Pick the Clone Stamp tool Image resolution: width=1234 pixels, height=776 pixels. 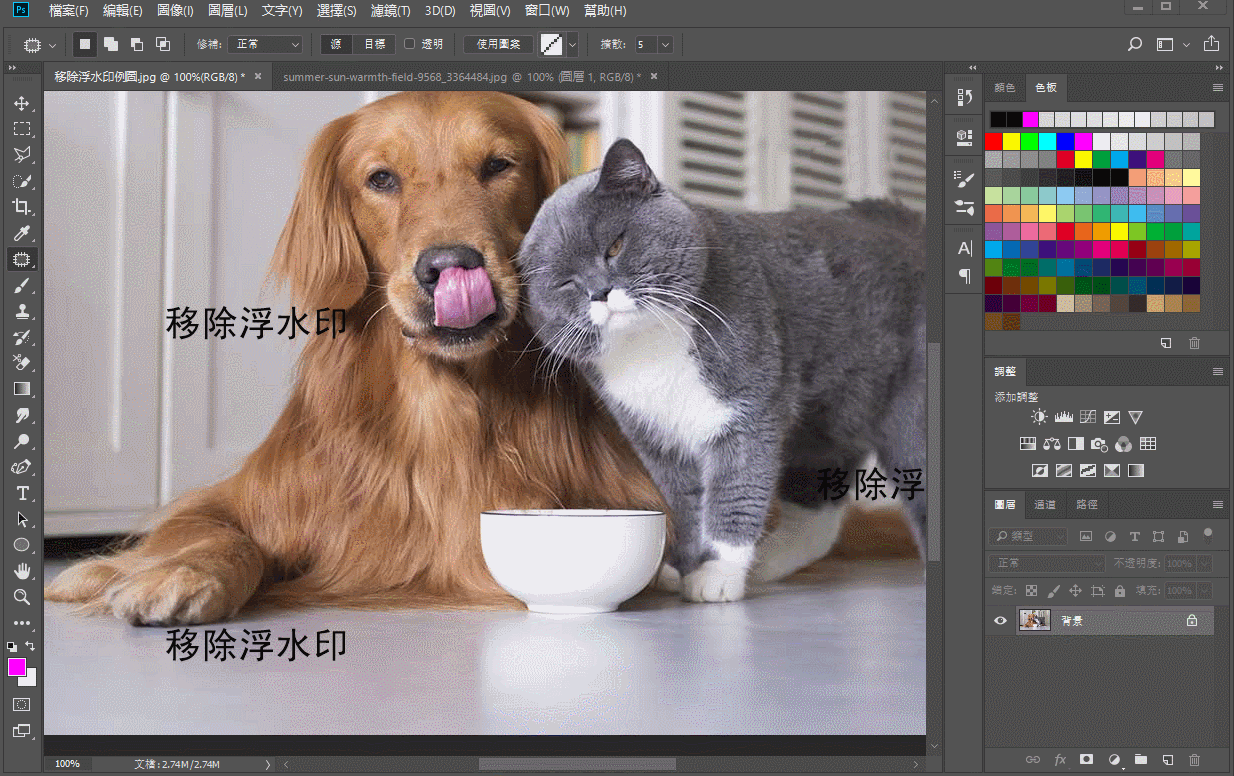[21, 311]
